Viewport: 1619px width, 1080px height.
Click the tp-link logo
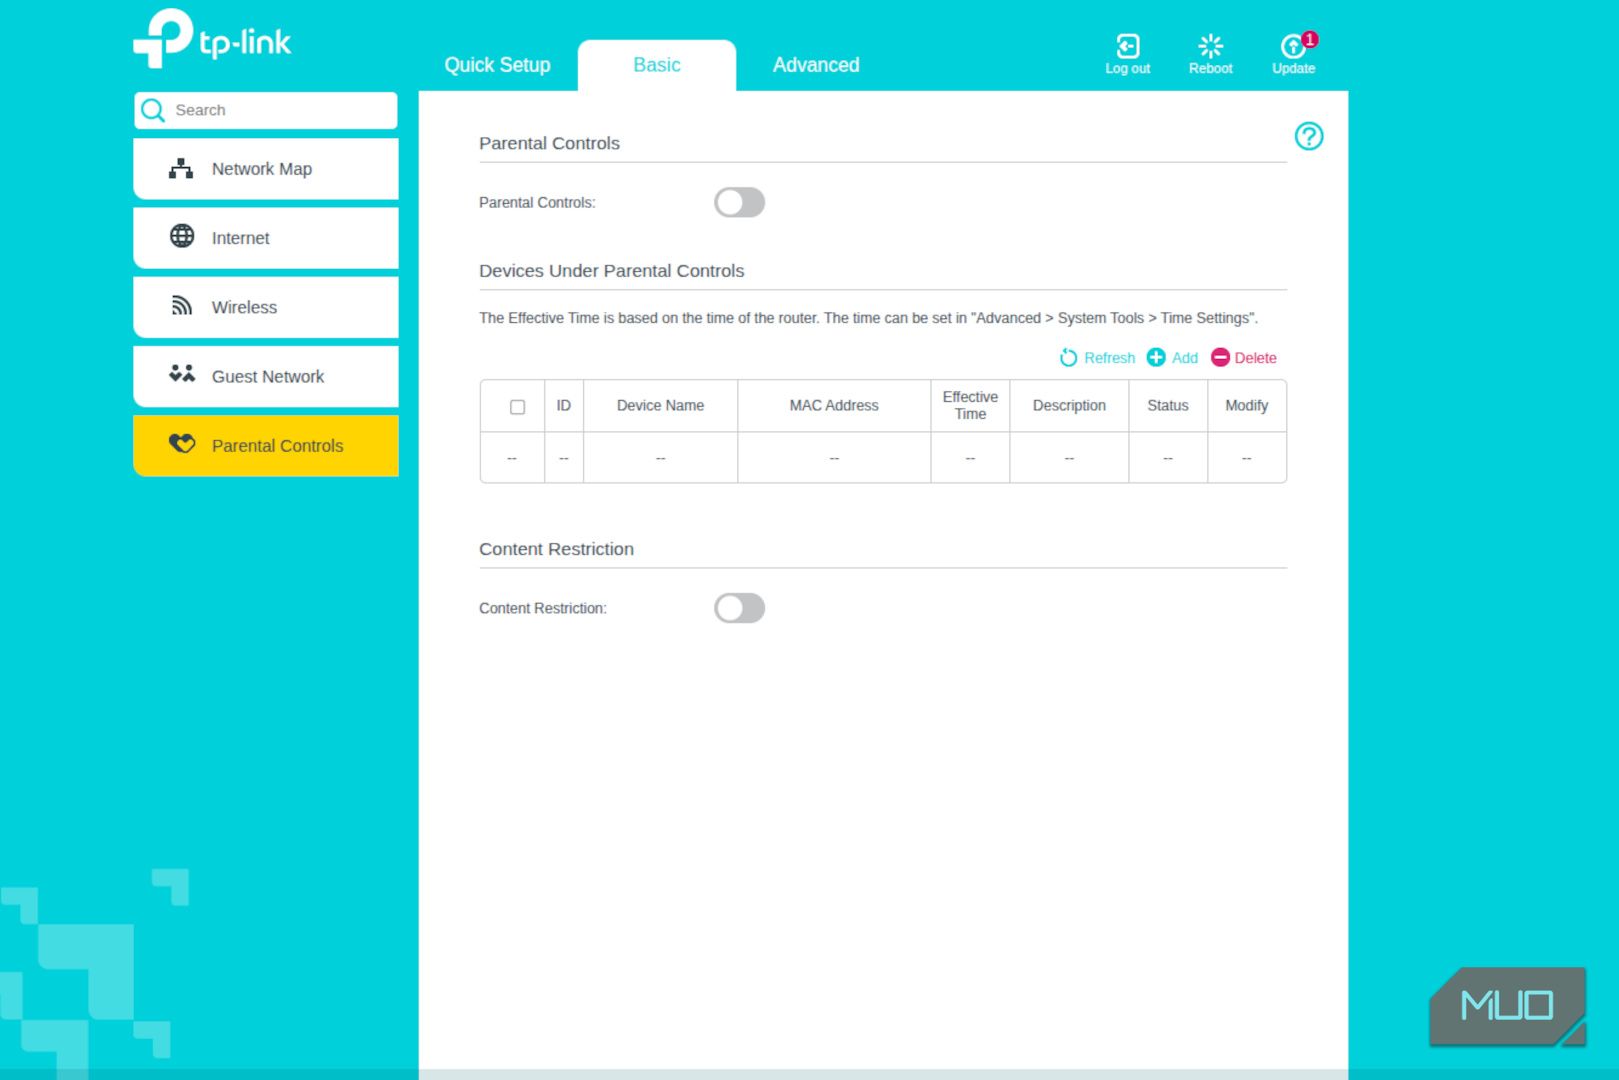(x=212, y=38)
